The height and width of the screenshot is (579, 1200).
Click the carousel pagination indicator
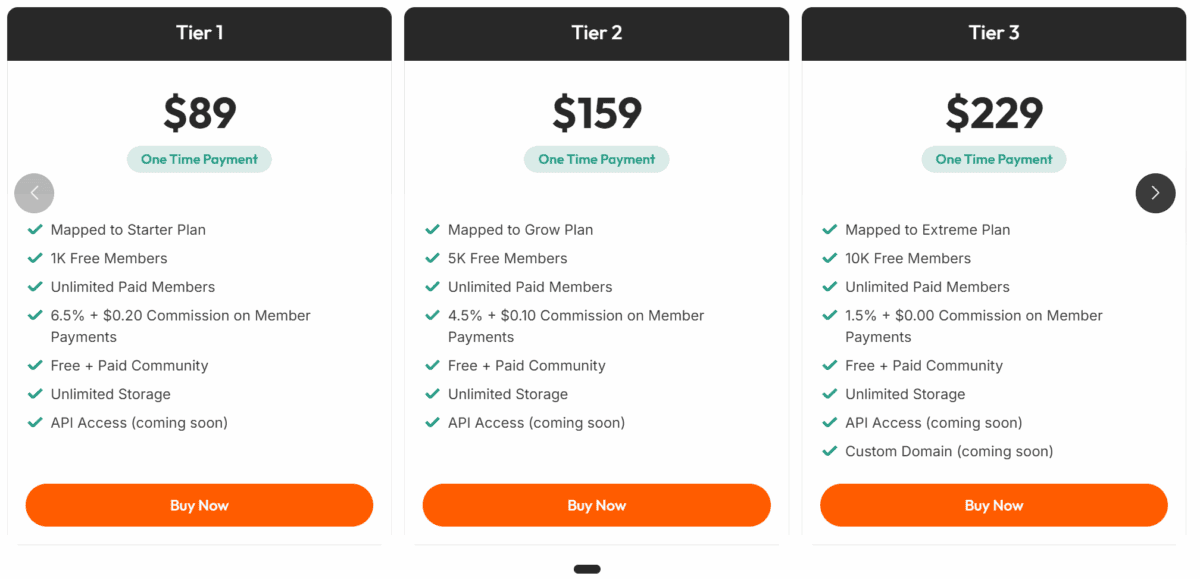pyautogui.click(x=587, y=569)
